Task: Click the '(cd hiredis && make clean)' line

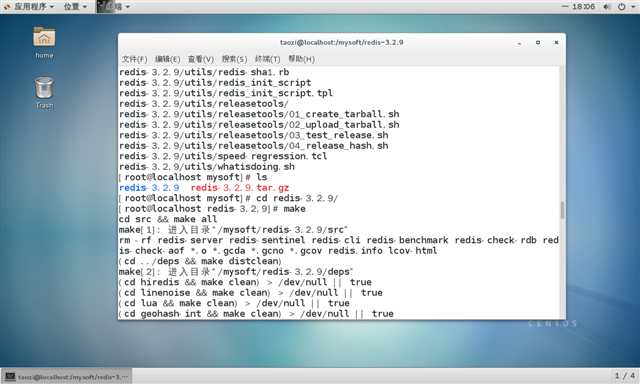Action: (x=245, y=282)
